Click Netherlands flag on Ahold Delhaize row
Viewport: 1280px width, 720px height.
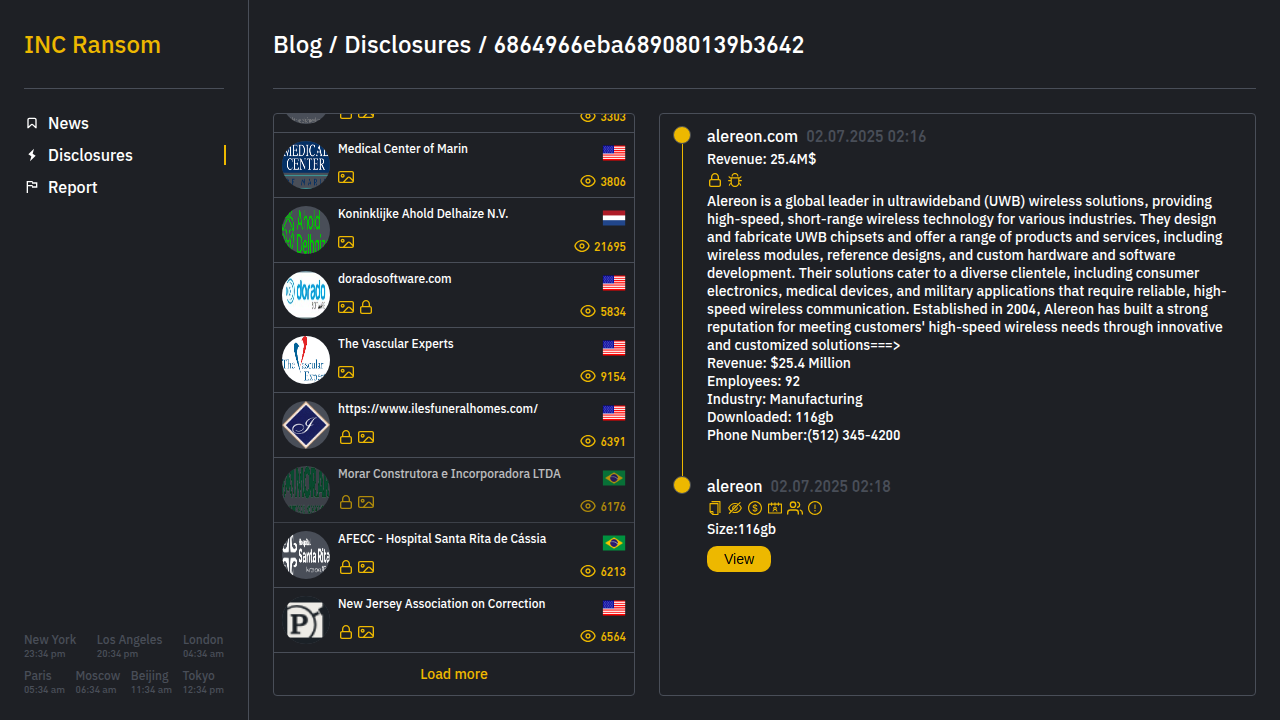614,218
